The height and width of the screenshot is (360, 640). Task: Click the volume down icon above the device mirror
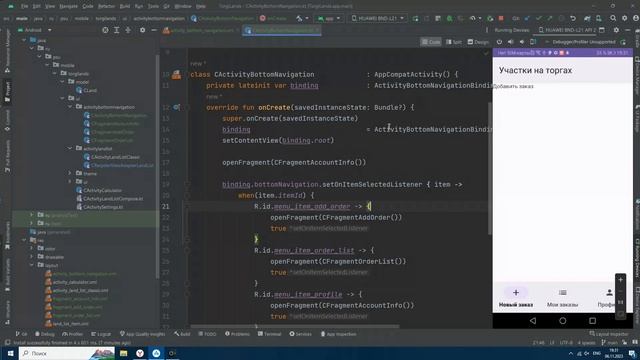click(x=522, y=42)
